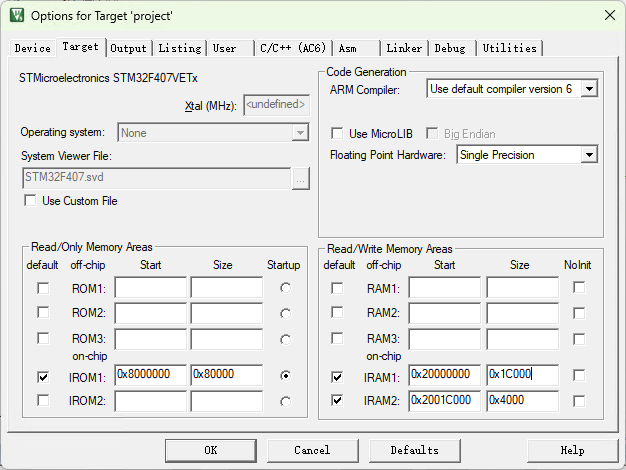This screenshot has height=470, width=626.
Task: Go to the Linker tab
Action: tap(404, 48)
